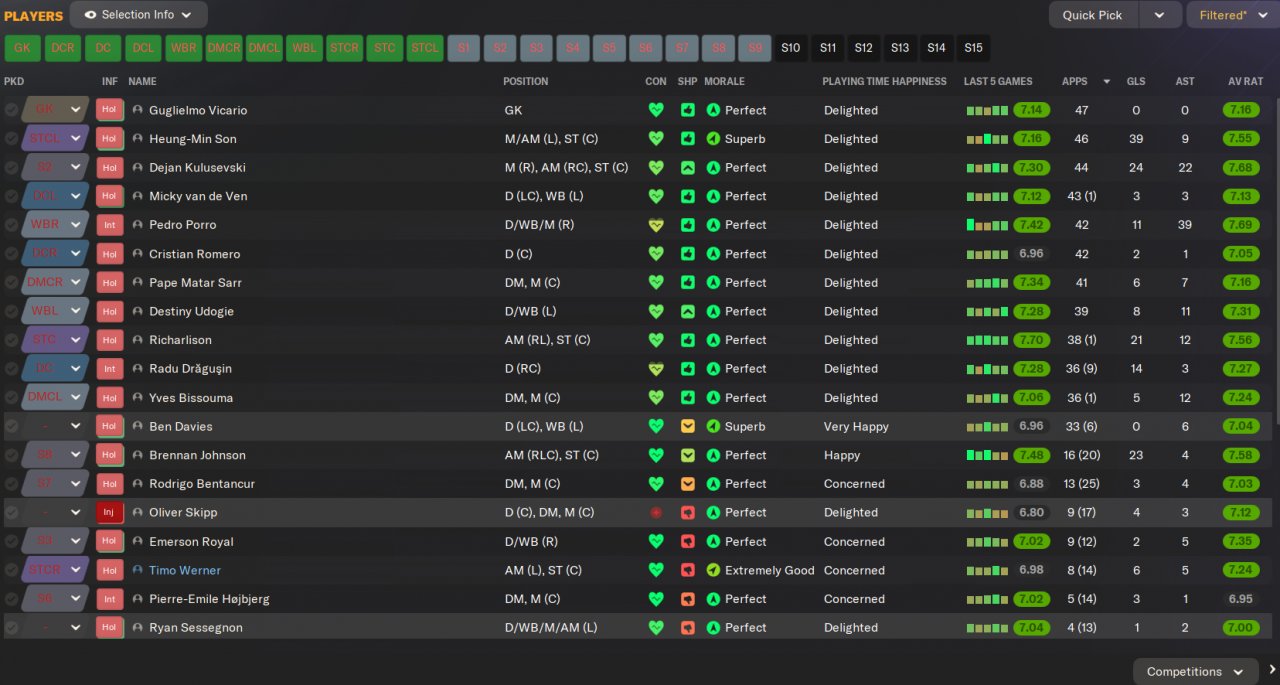The width and height of the screenshot is (1280, 685).
Task: Click the profile icon beside Richarlison
Action: [138, 340]
